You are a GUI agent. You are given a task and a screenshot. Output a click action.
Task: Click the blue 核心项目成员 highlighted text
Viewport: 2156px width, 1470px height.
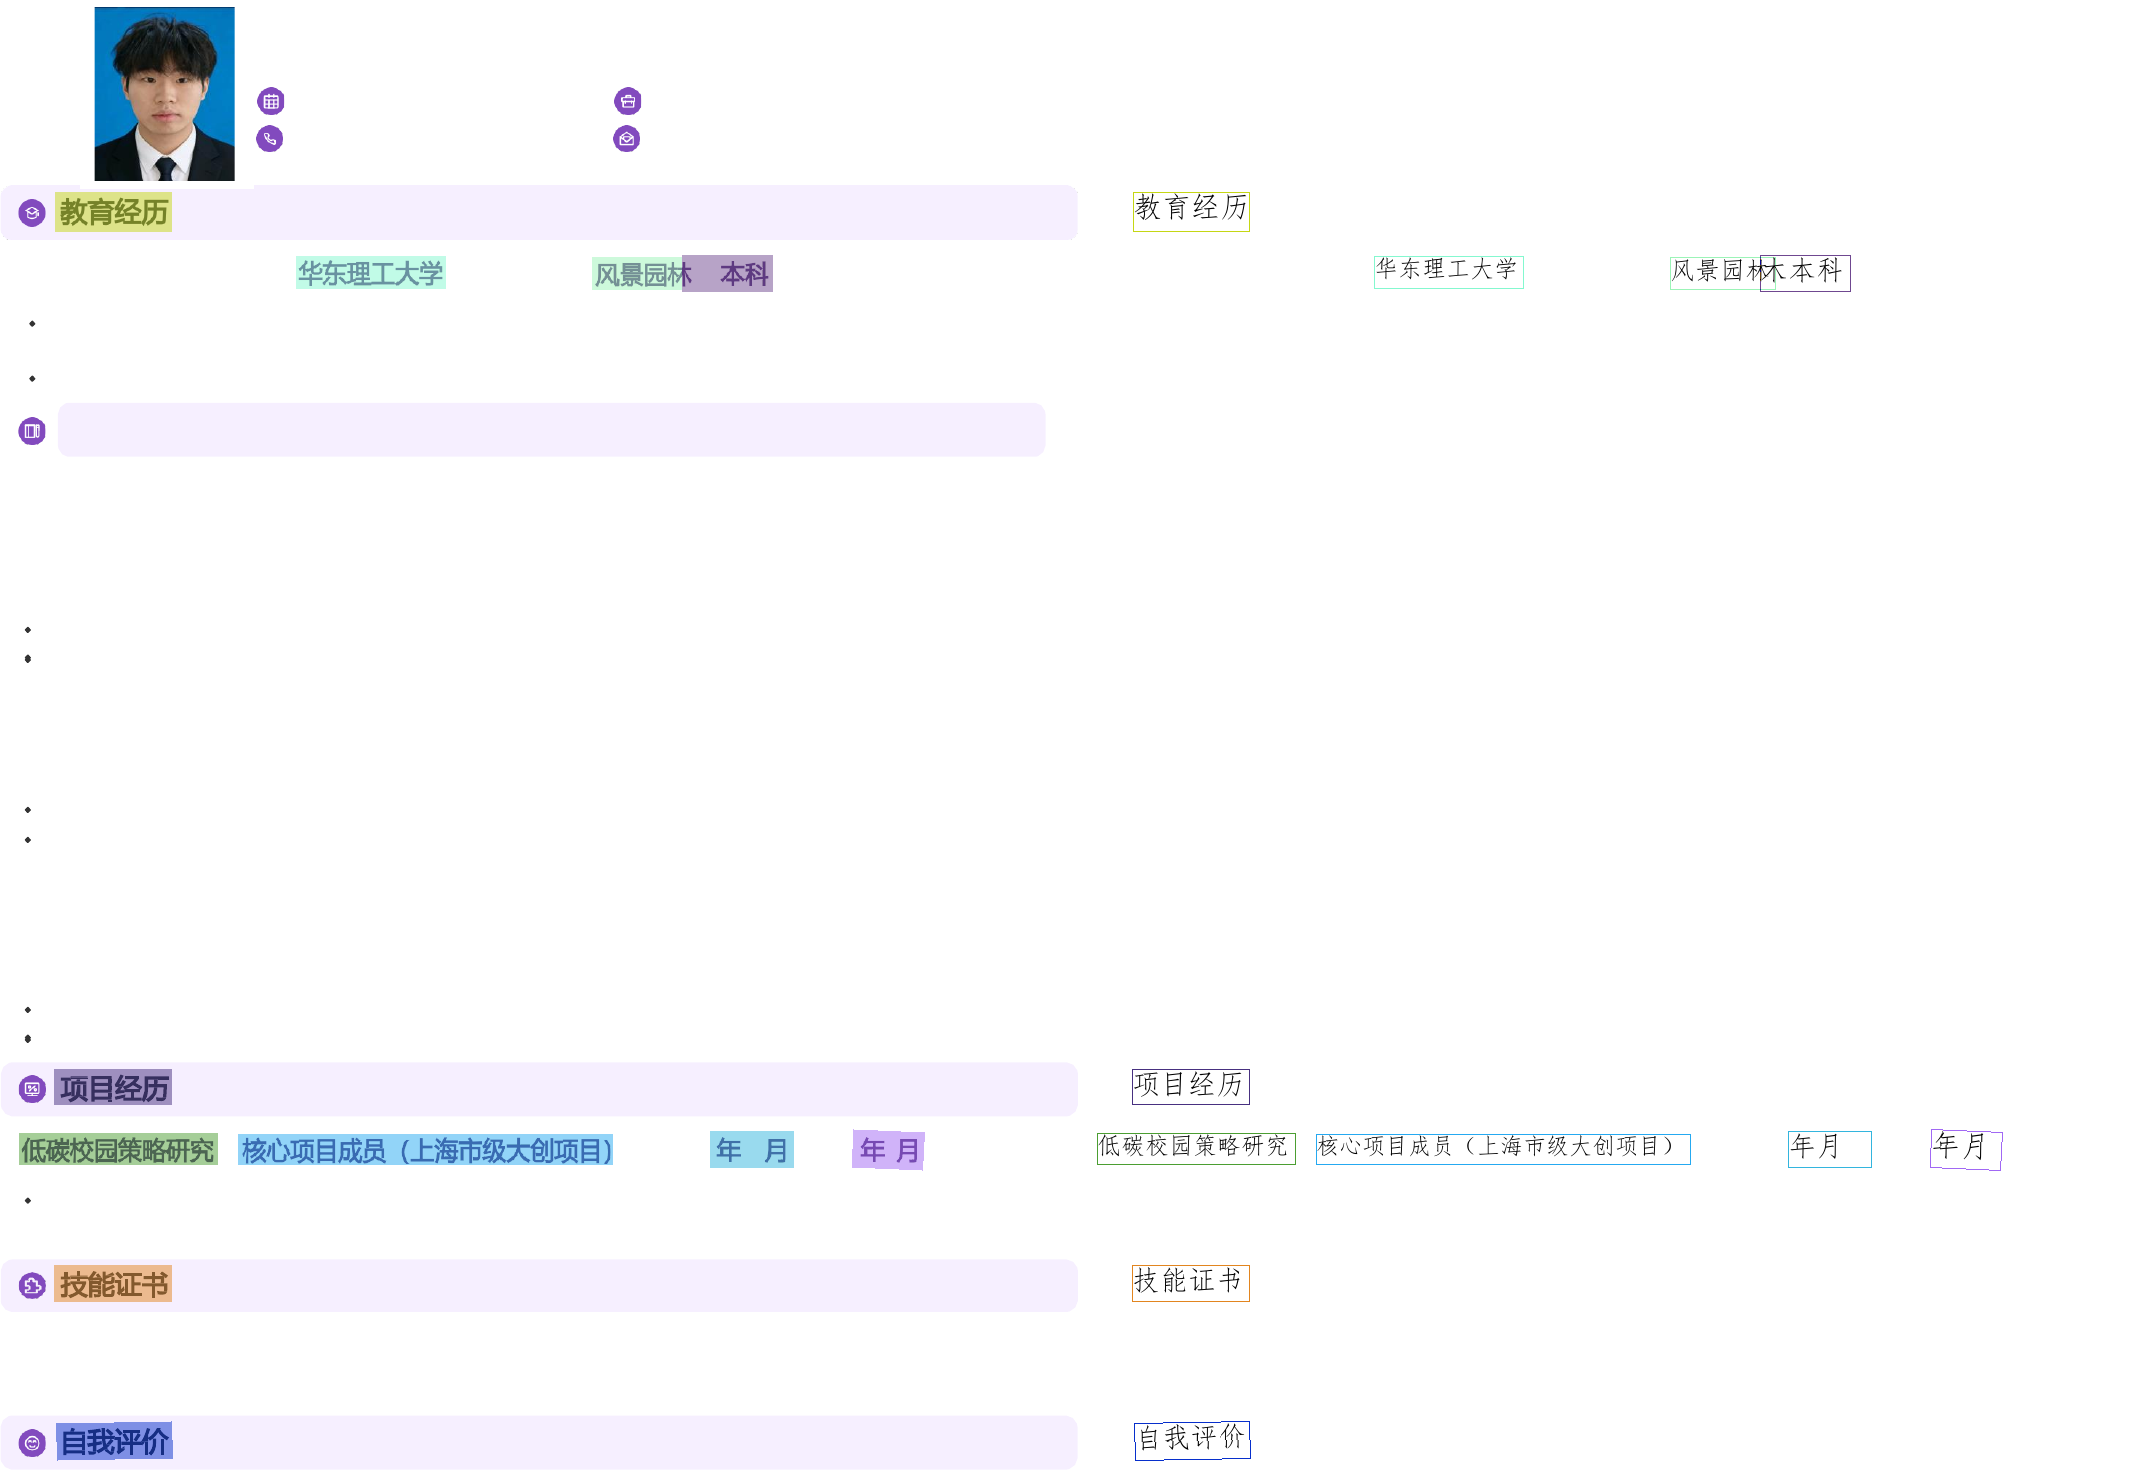426,1151
